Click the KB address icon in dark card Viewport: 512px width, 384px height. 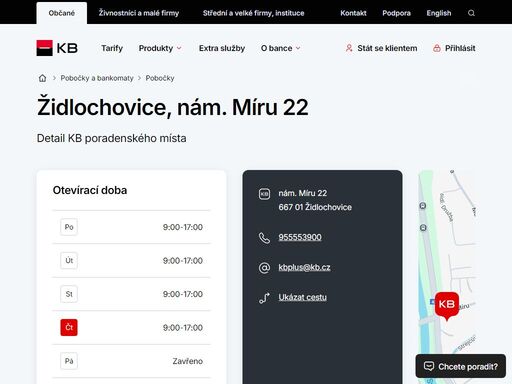264,194
